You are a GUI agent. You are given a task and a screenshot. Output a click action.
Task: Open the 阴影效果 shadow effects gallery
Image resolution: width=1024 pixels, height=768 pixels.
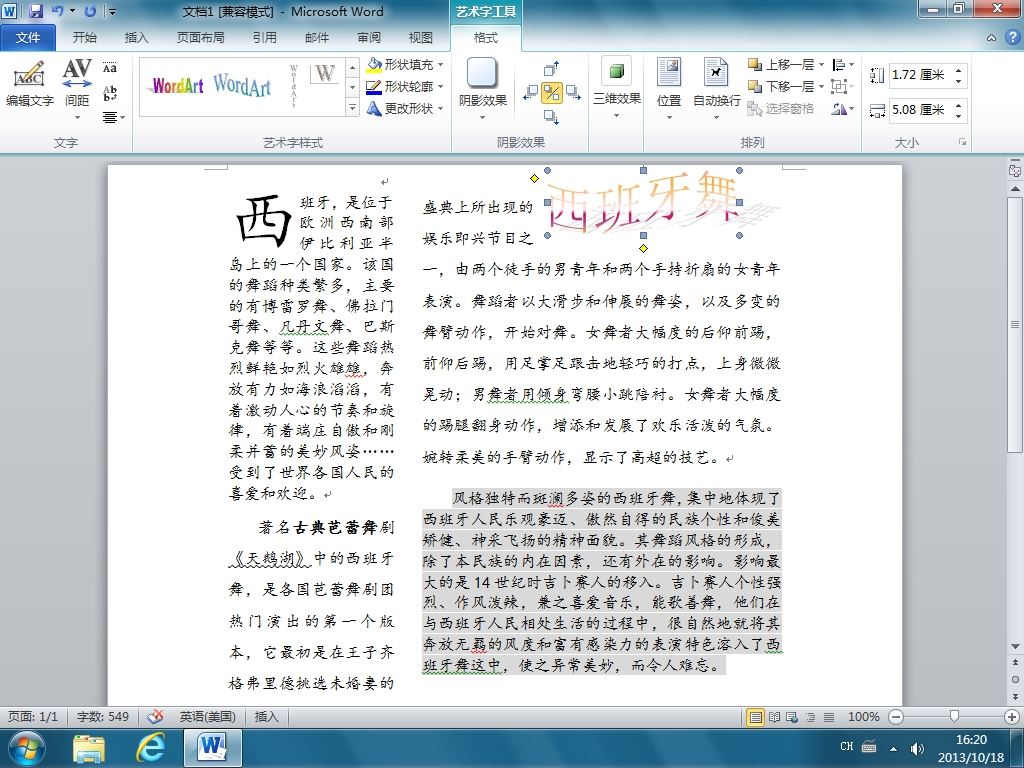coord(483,89)
